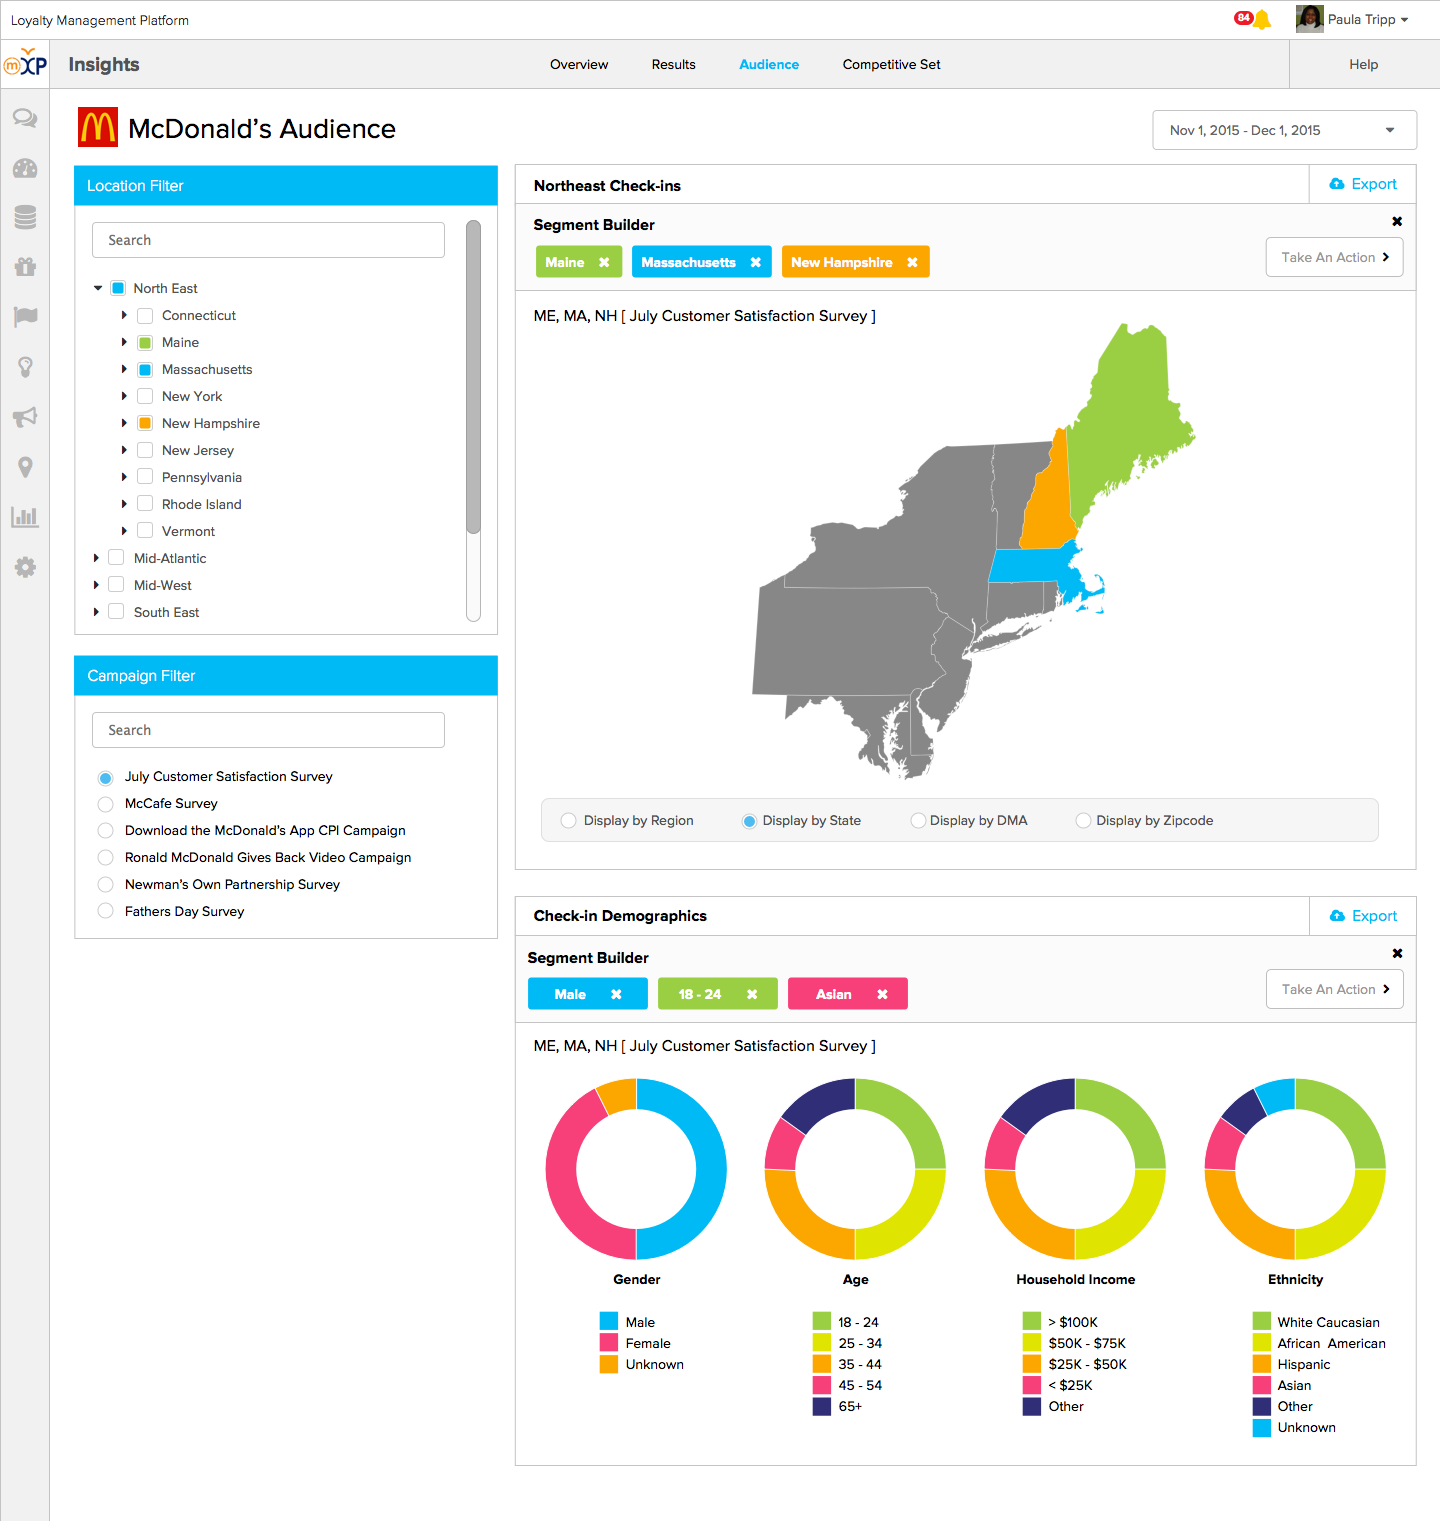Screen dimensions: 1441x1521
Task: Remove the 18 - 24 segment tag
Action: 752,994
